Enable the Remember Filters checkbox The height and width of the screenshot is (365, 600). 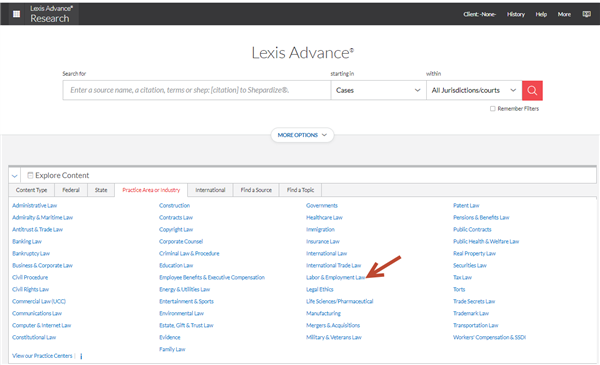pyautogui.click(x=492, y=109)
